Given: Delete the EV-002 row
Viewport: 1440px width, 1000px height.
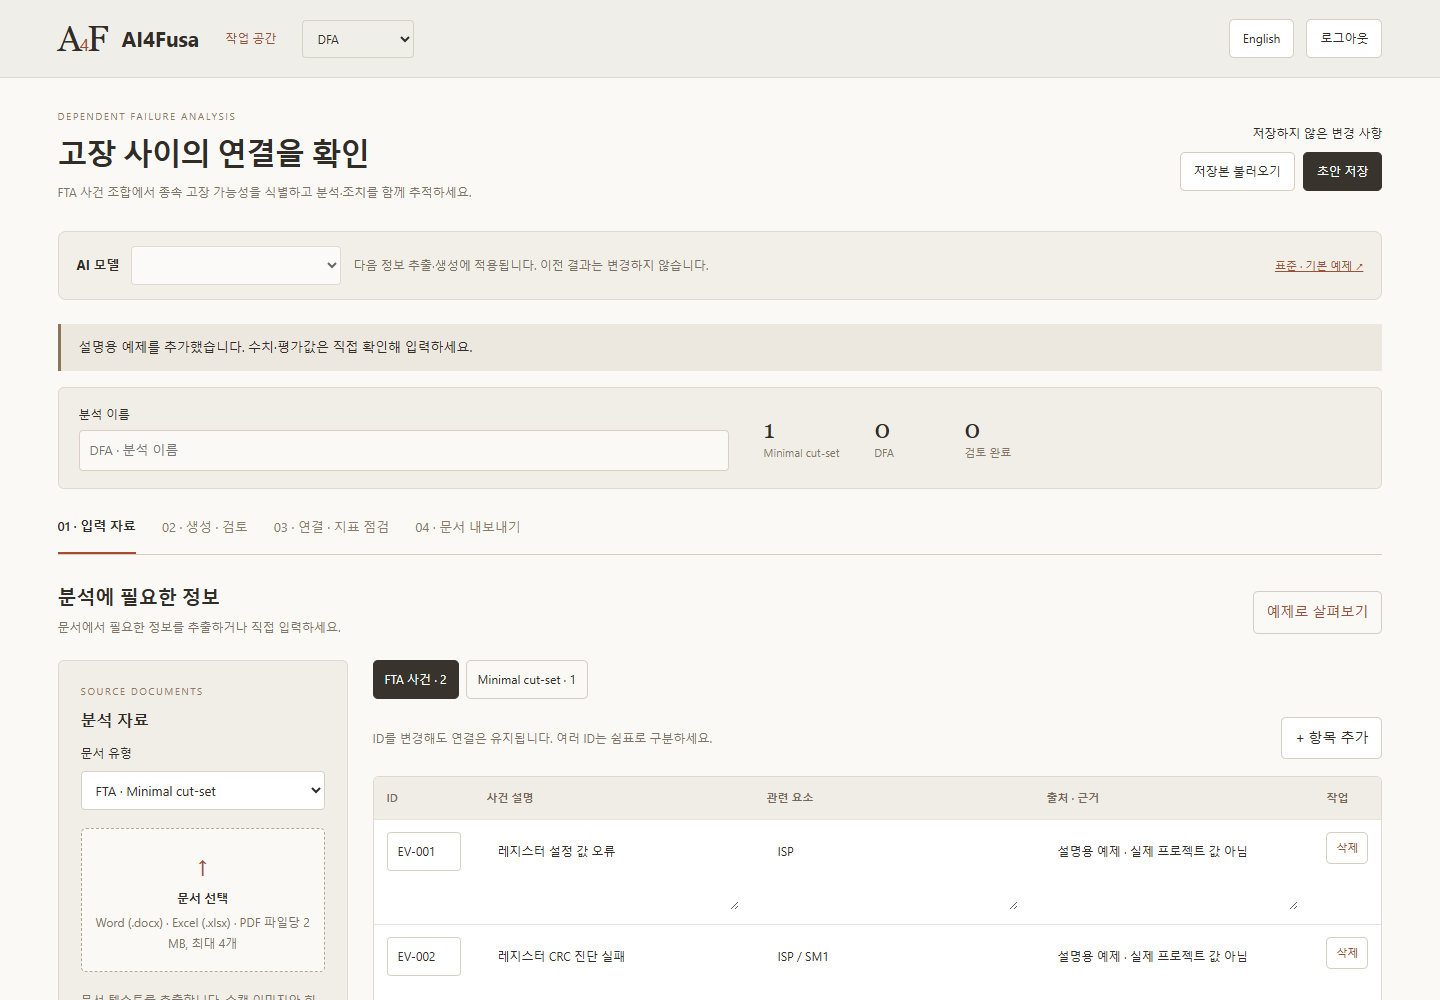Looking at the screenshot, I should pyautogui.click(x=1347, y=953).
